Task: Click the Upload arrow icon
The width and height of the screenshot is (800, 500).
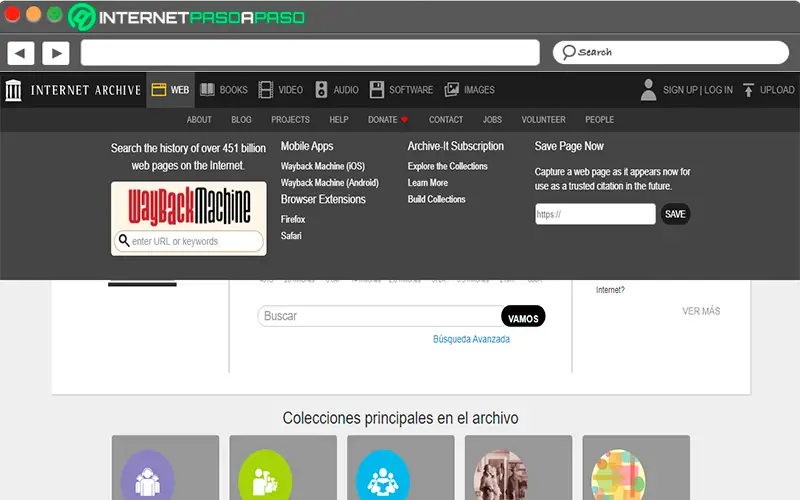Action: pyautogui.click(x=748, y=90)
